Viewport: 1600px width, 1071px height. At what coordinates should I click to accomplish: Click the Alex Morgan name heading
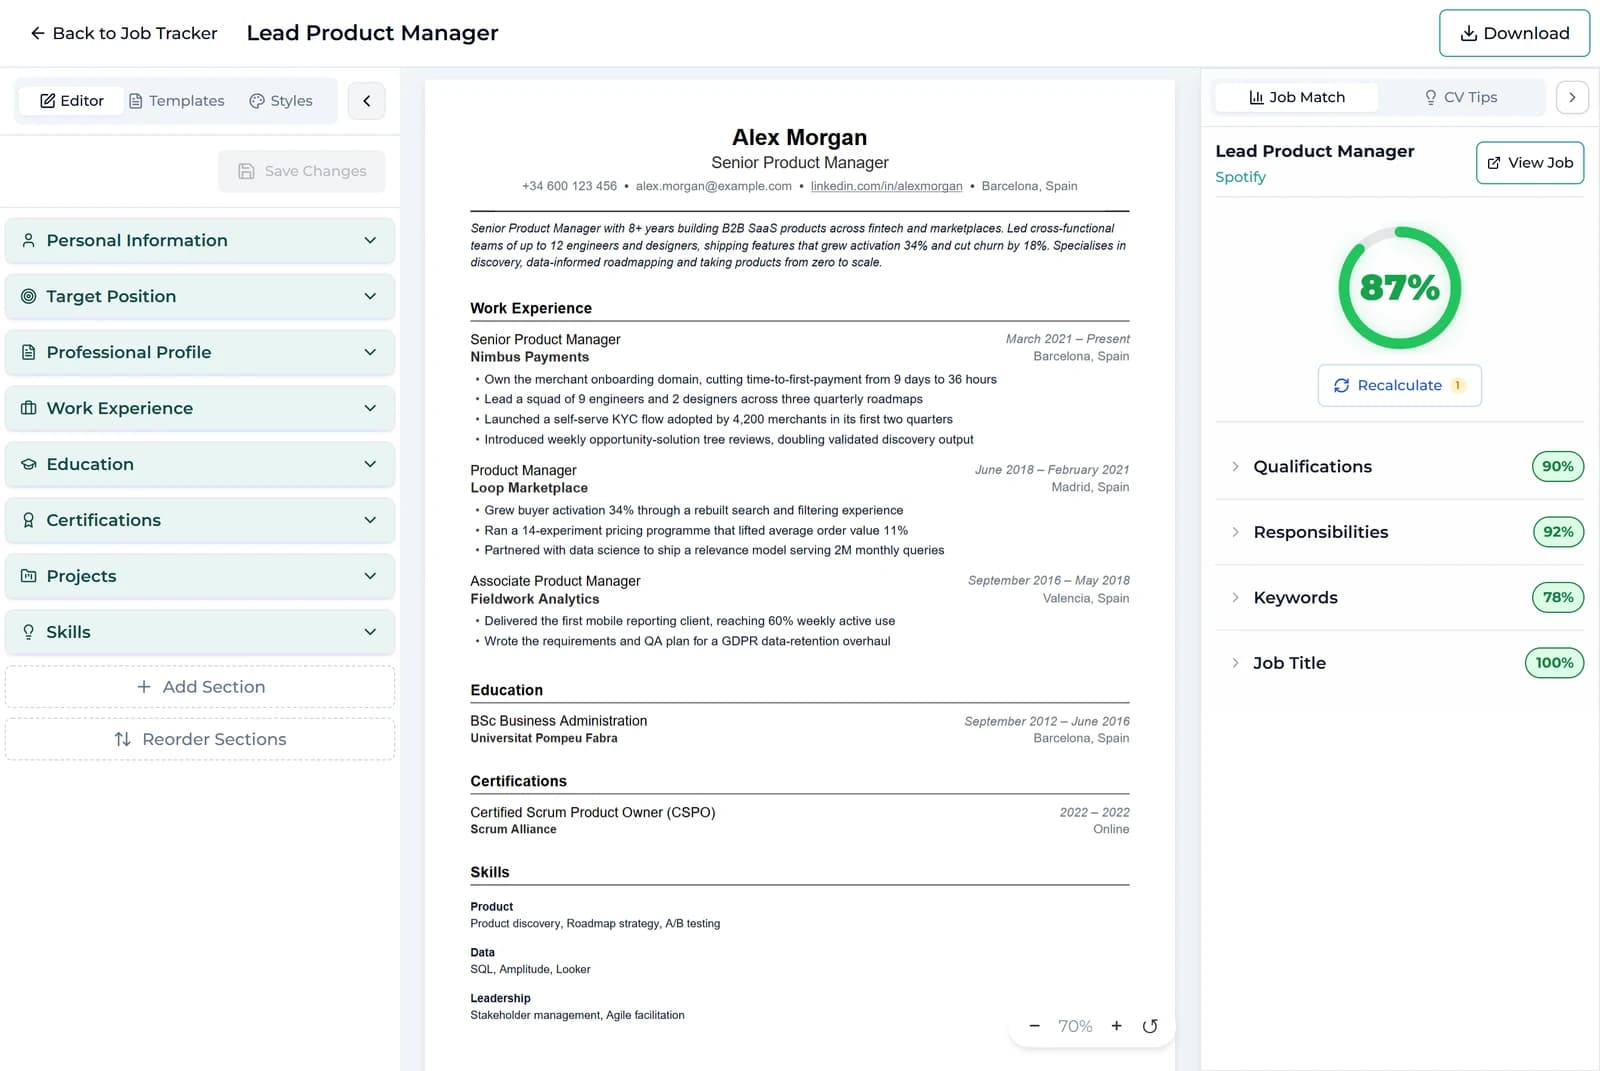799,137
